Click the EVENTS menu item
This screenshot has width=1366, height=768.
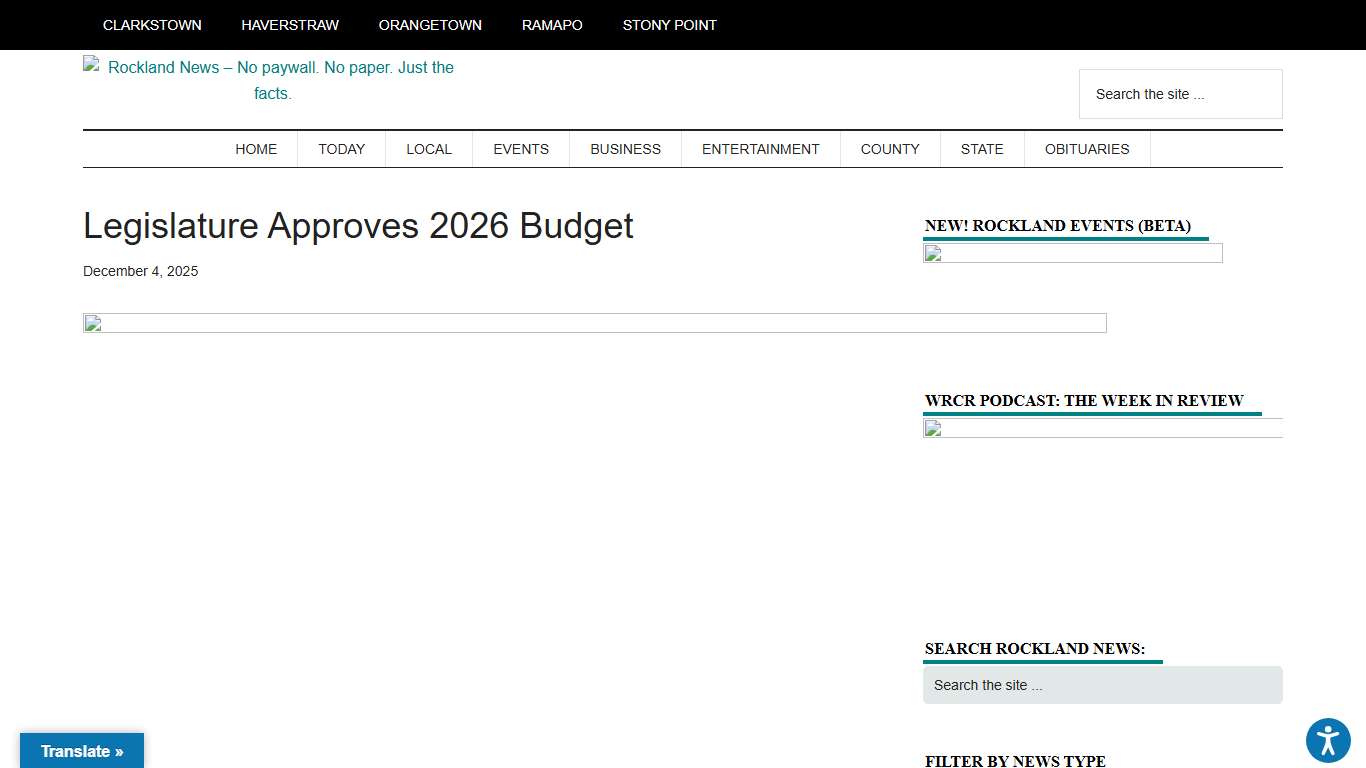521,149
